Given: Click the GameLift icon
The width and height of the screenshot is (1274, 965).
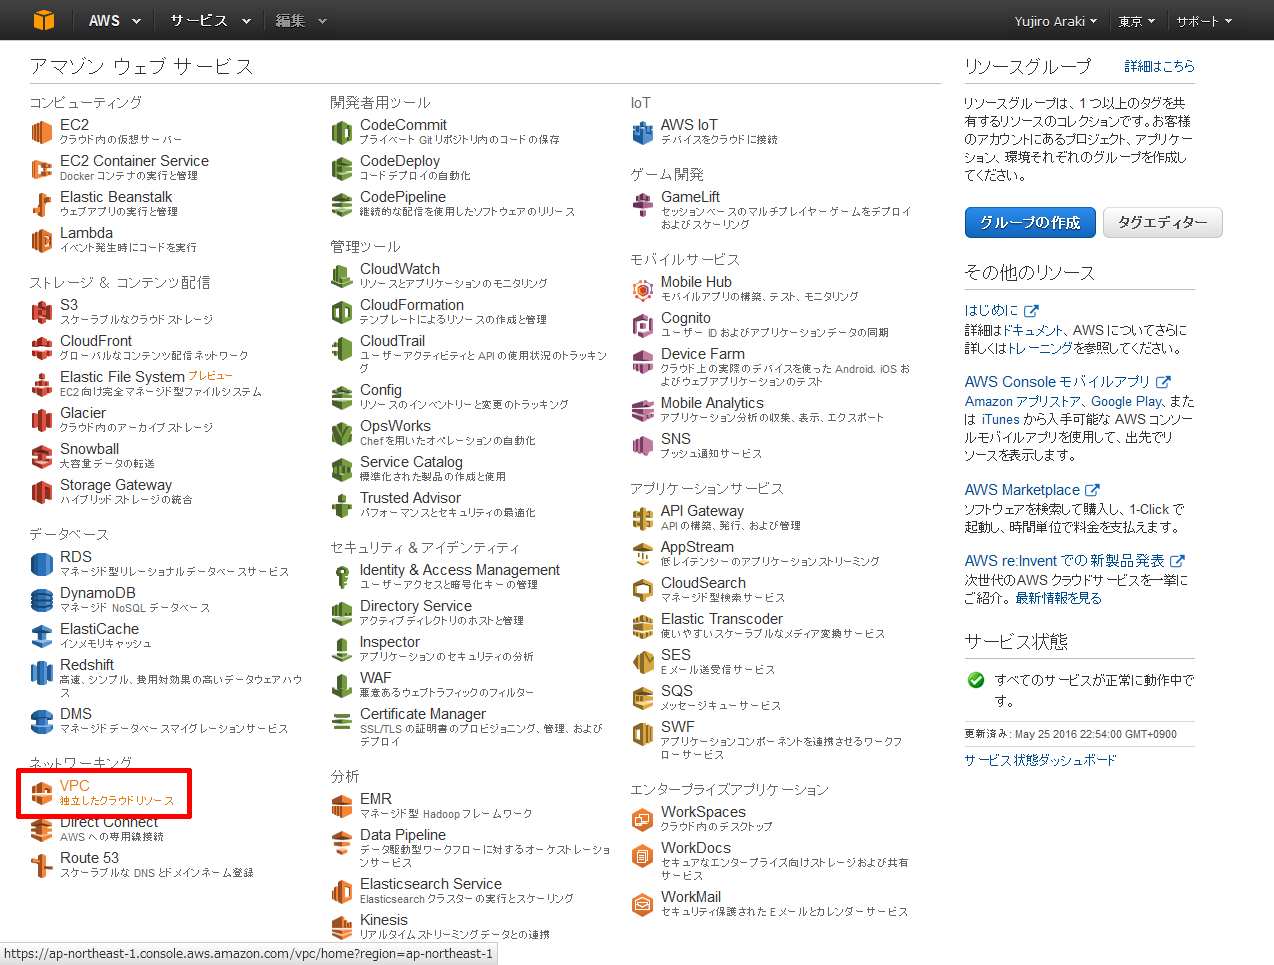Looking at the screenshot, I should click(643, 204).
